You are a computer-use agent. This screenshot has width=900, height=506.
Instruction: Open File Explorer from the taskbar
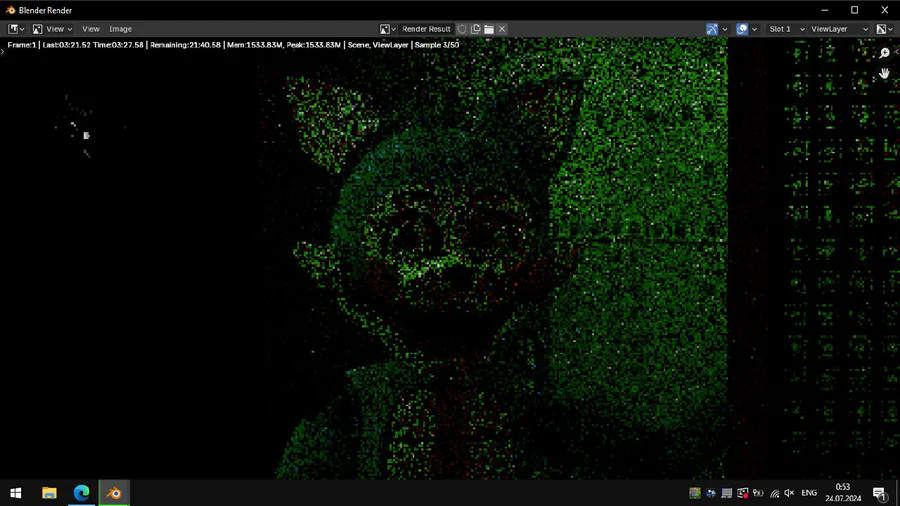pos(49,493)
